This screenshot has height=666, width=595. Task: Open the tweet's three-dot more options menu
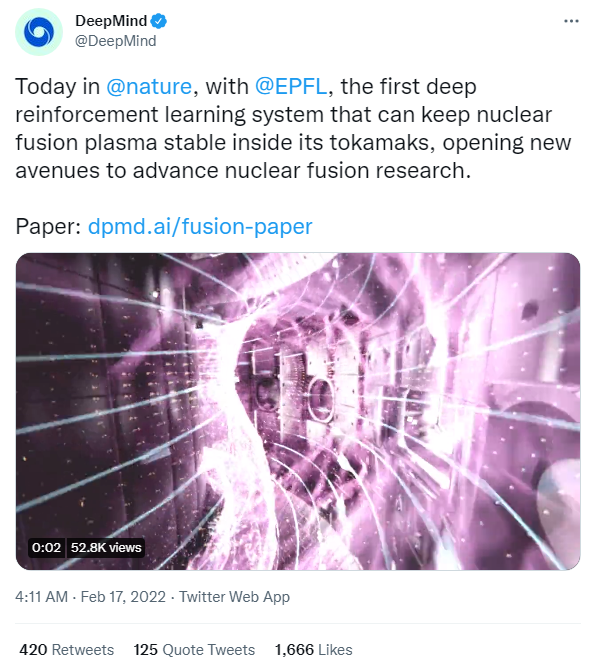tap(571, 21)
